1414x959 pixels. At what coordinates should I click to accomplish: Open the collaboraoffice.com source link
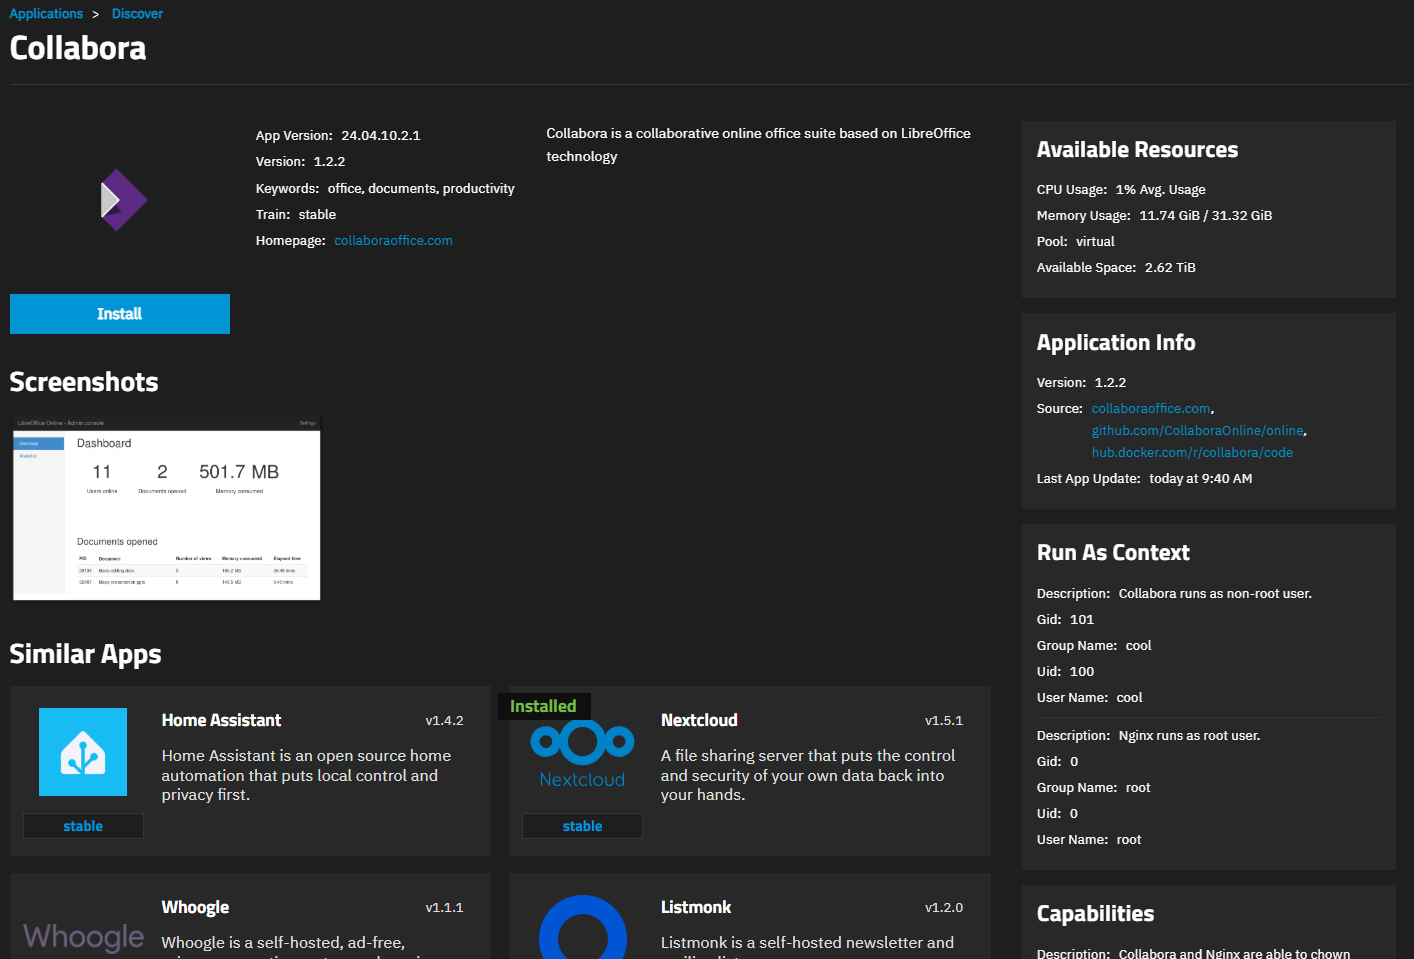pos(1150,409)
